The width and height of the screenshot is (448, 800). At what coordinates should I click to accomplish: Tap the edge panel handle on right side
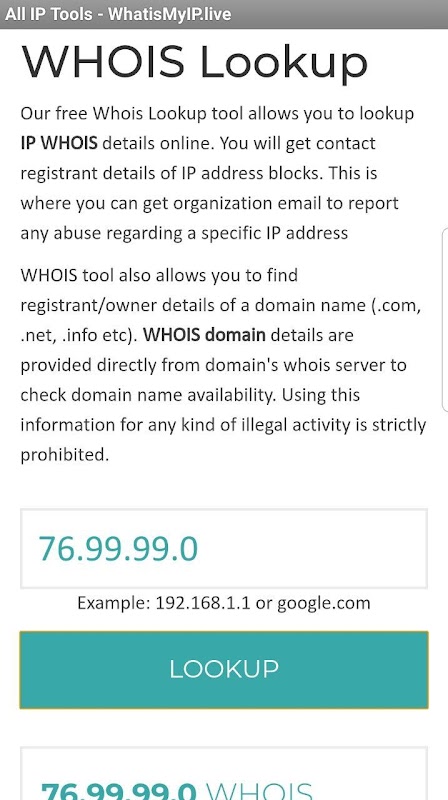coord(444,319)
